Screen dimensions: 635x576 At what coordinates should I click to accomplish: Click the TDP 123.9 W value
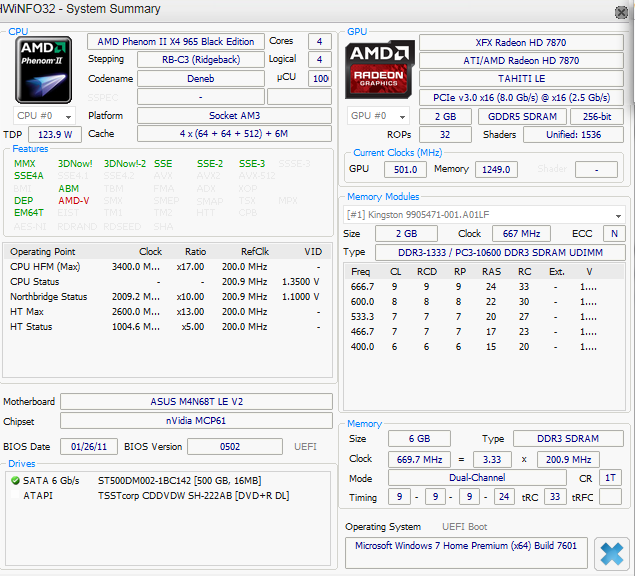pos(55,134)
